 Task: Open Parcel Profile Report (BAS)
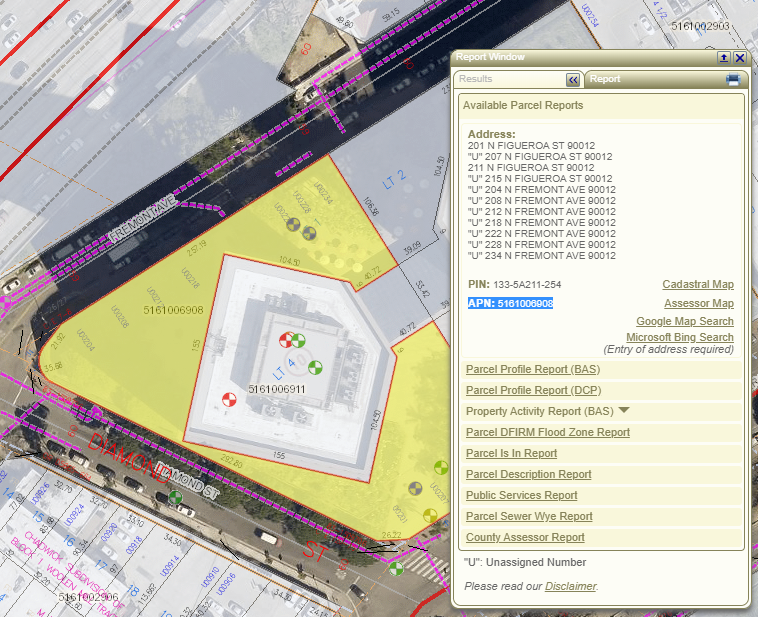(x=533, y=369)
